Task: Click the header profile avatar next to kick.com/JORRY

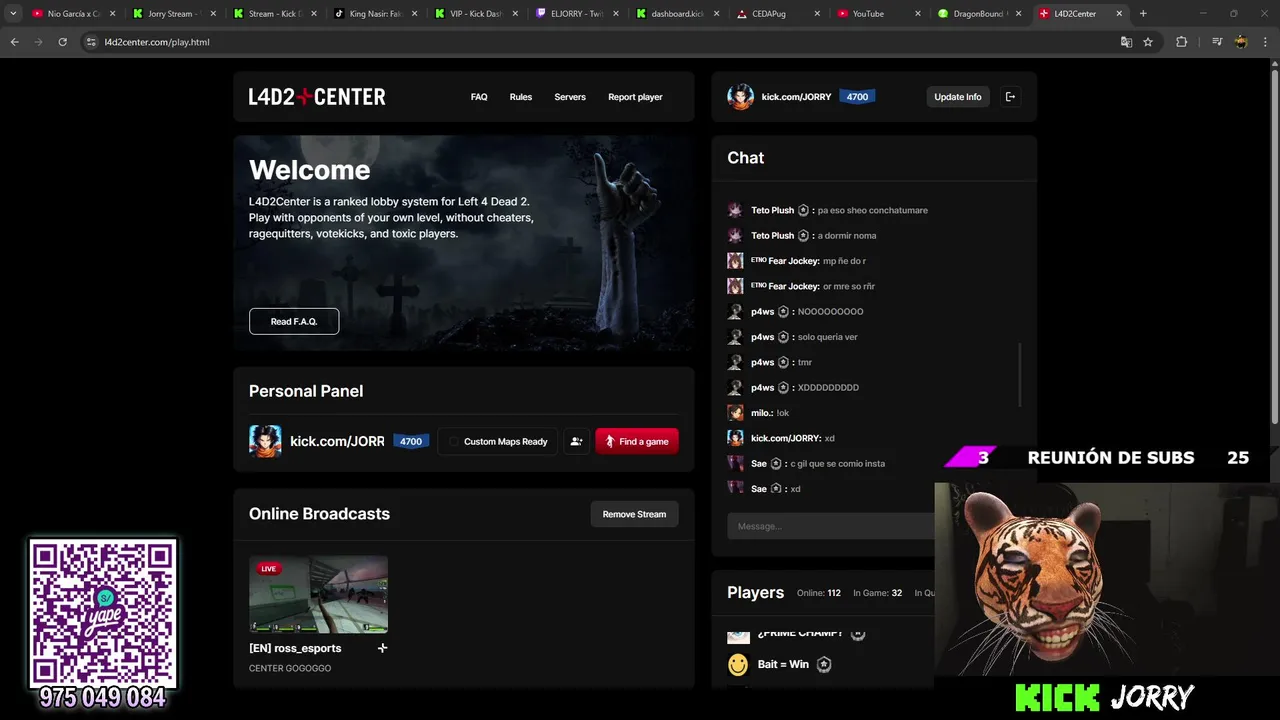Action: coord(740,97)
